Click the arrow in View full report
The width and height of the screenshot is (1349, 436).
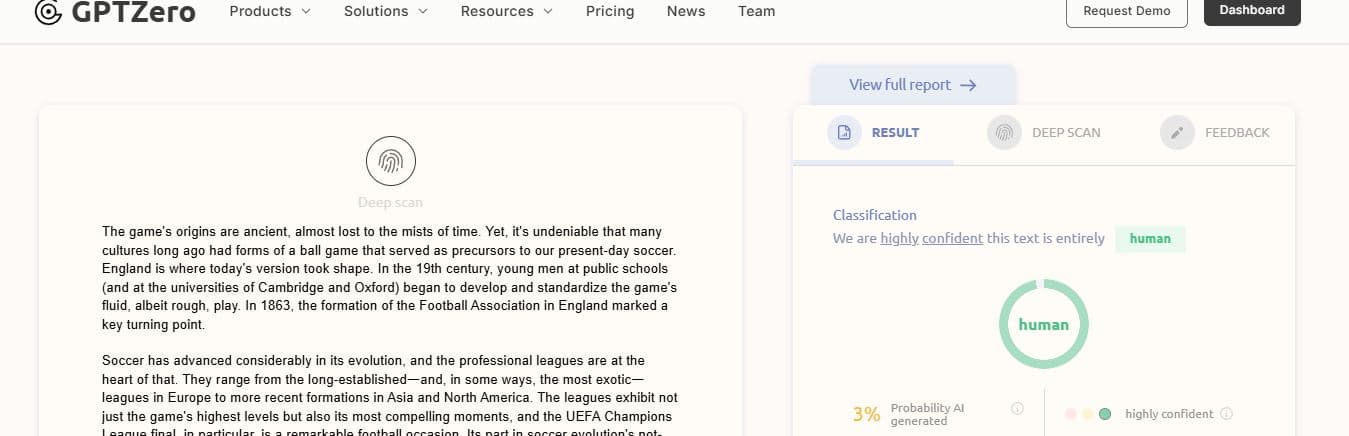[967, 85]
